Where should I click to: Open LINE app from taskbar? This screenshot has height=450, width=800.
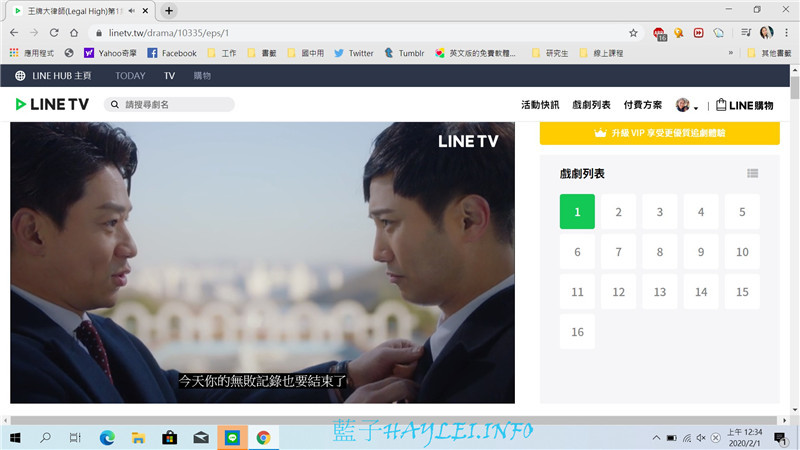click(232, 438)
